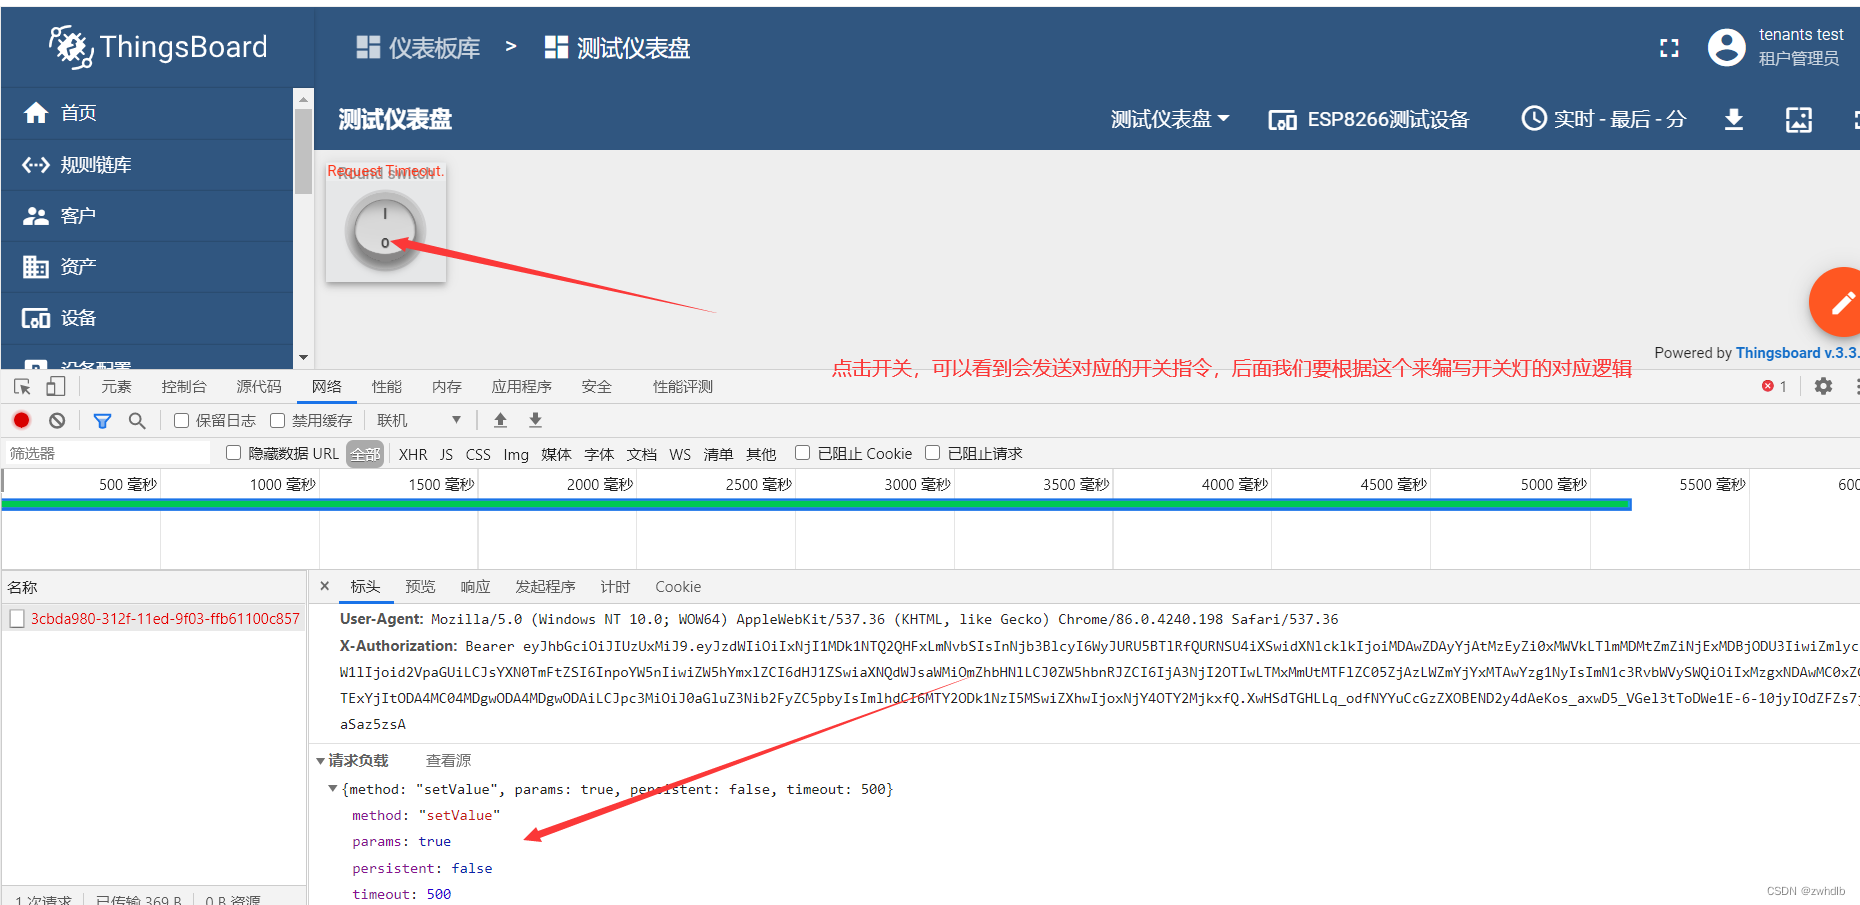Viewport: 1860px width, 905px height.
Task: Open the Cookie details tab
Action: (678, 587)
